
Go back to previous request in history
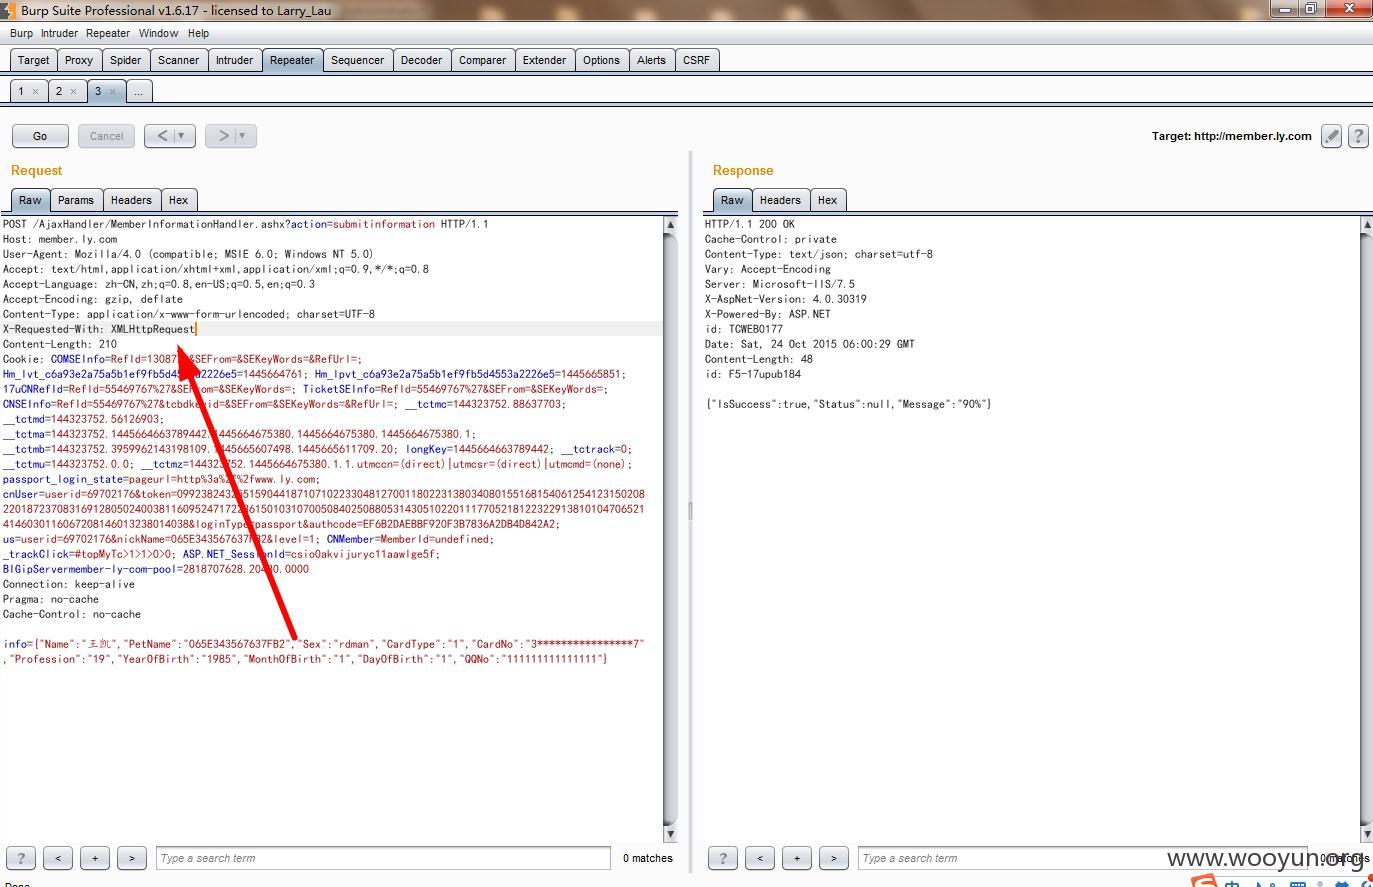(x=162, y=136)
